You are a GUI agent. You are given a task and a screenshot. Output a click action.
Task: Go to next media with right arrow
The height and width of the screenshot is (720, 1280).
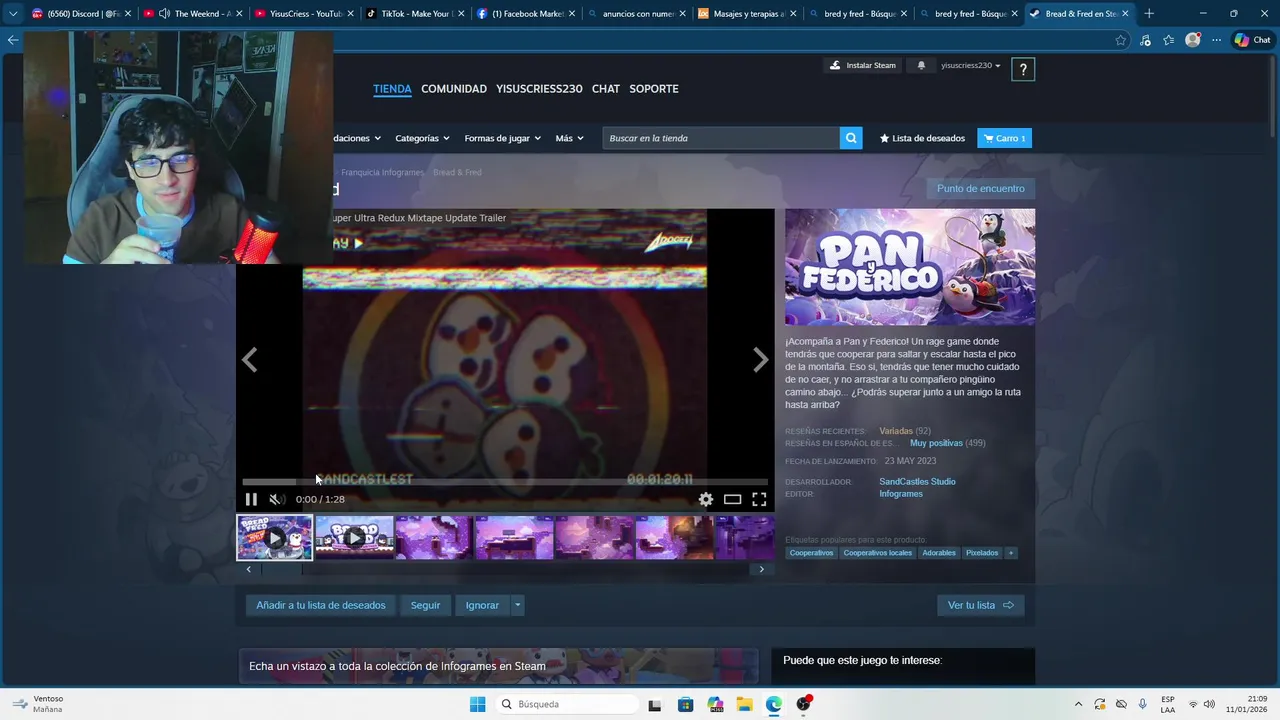point(760,360)
